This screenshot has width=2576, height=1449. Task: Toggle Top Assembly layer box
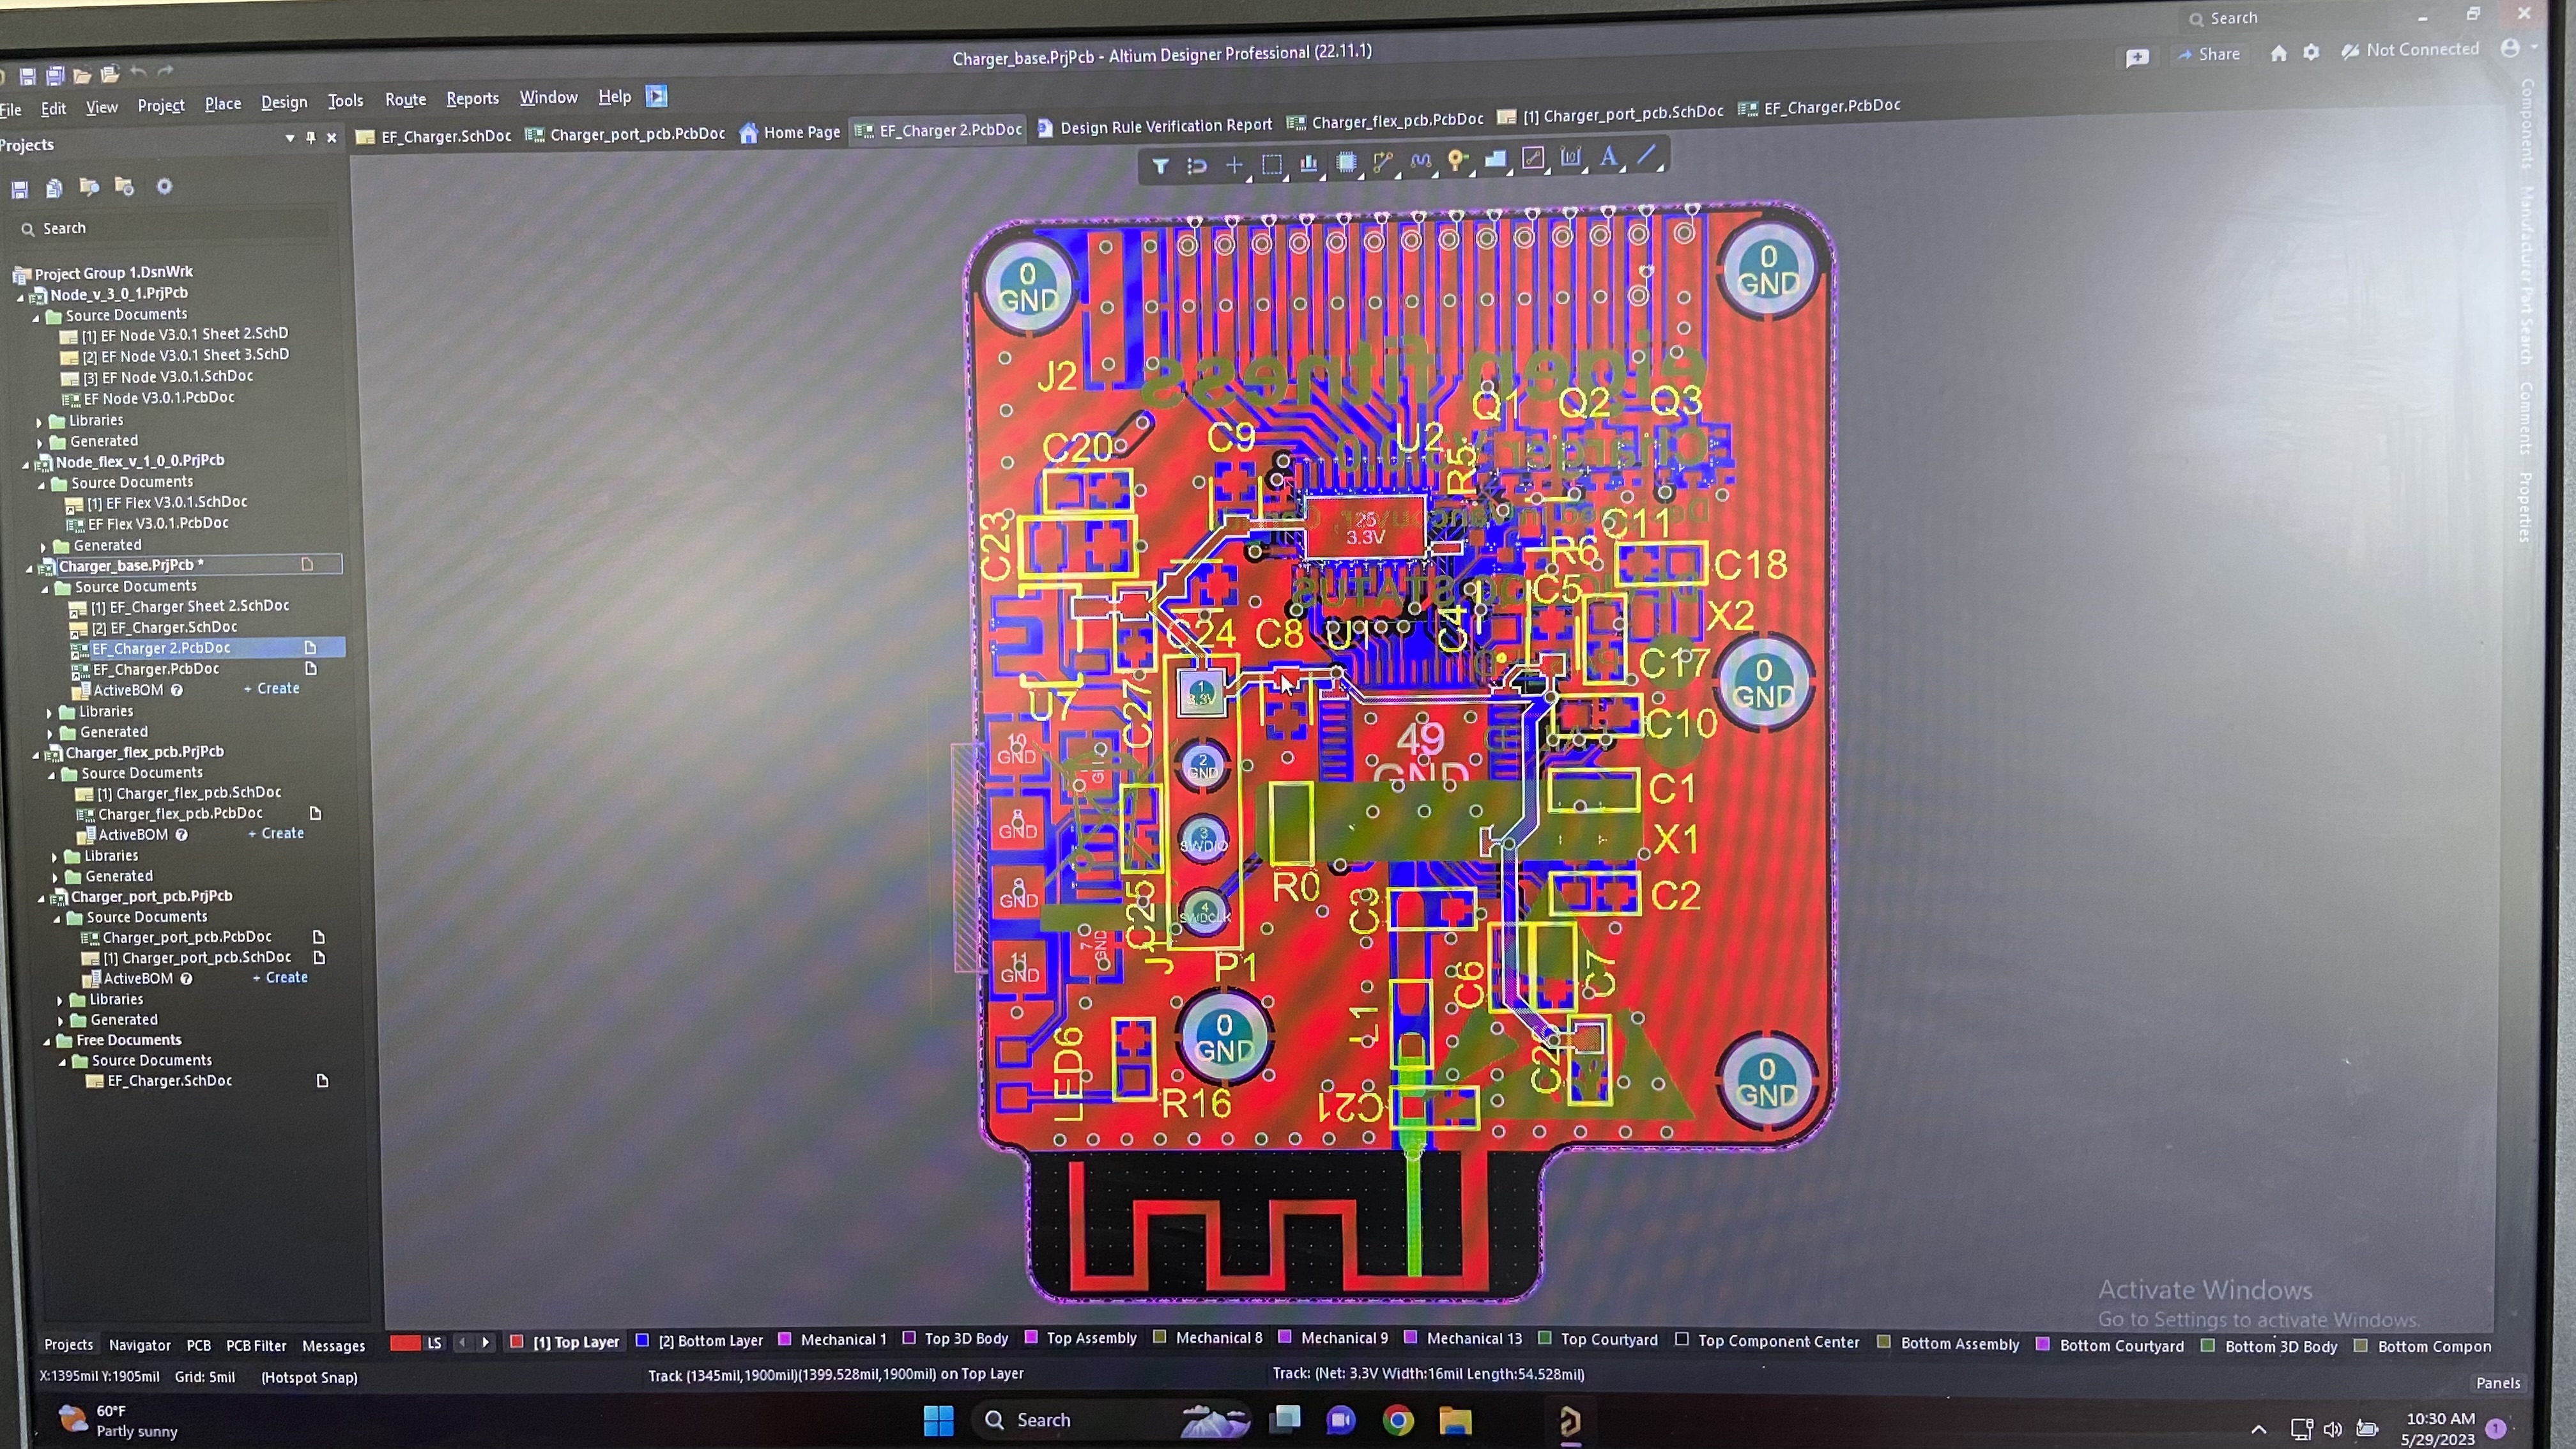pyautogui.click(x=1031, y=1338)
